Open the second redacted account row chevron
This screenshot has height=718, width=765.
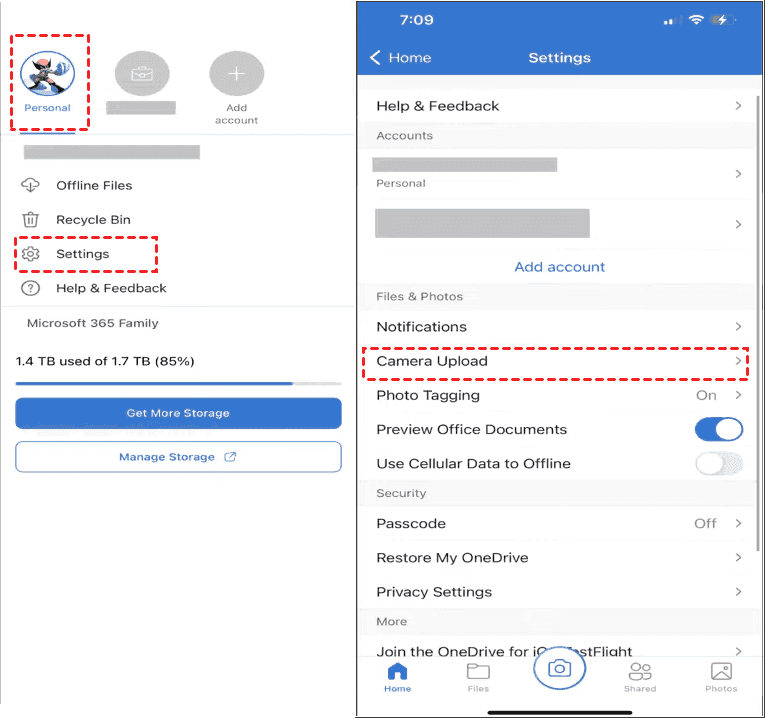click(x=738, y=224)
